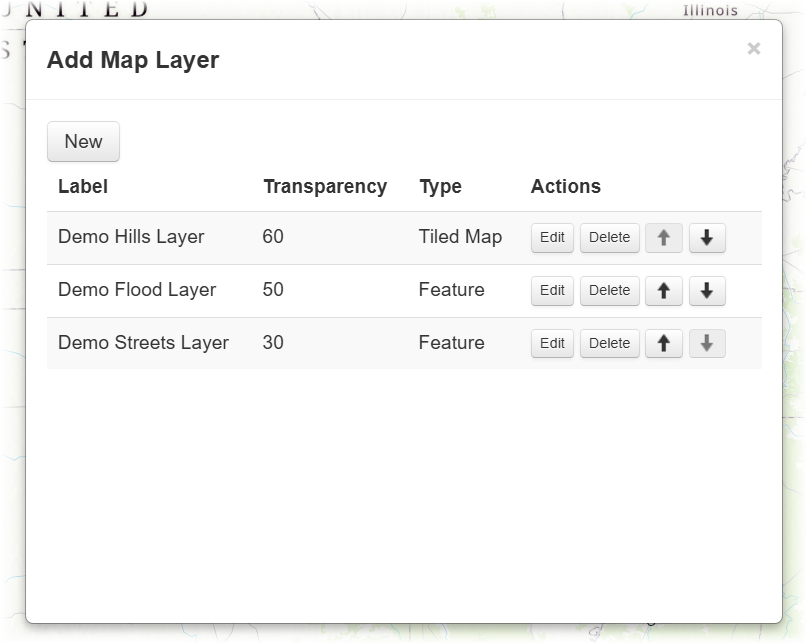This screenshot has width=807, height=644.
Task: Move Demo Hills Layer down with the down arrow
Action: click(x=707, y=237)
